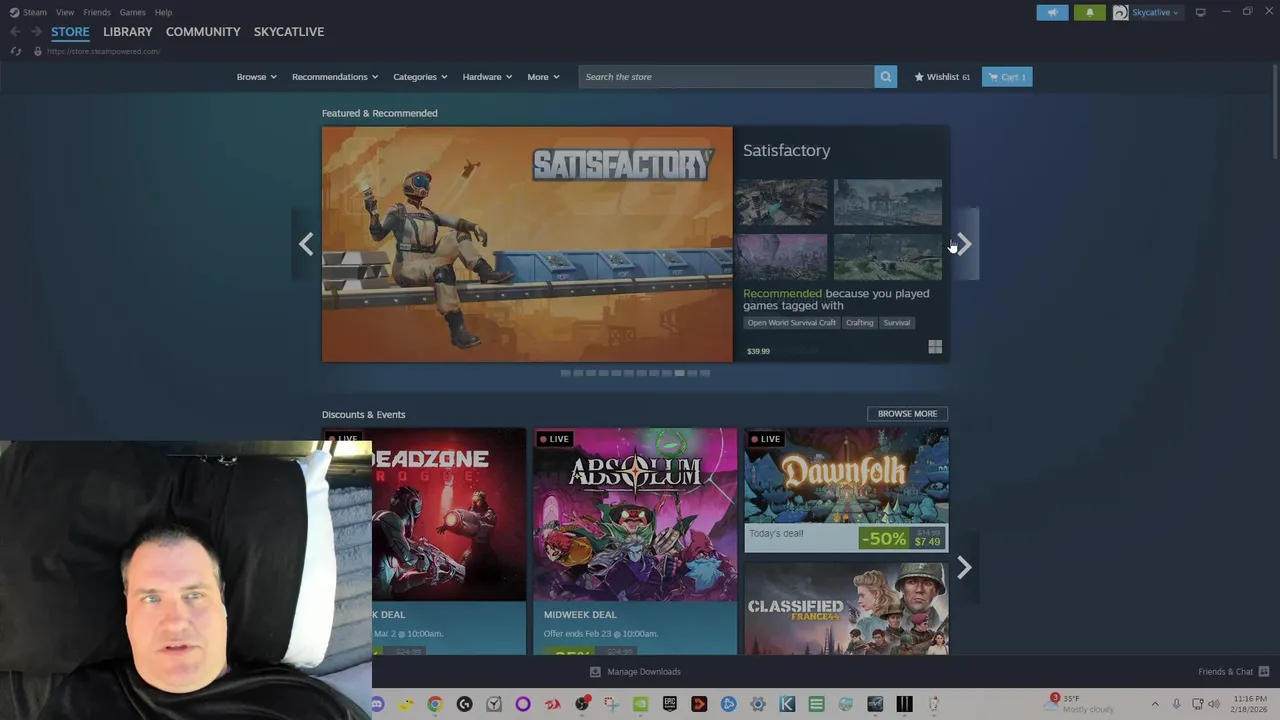Click the Survival tag
The height and width of the screenshot is (720, 1280).
[897, 323]
